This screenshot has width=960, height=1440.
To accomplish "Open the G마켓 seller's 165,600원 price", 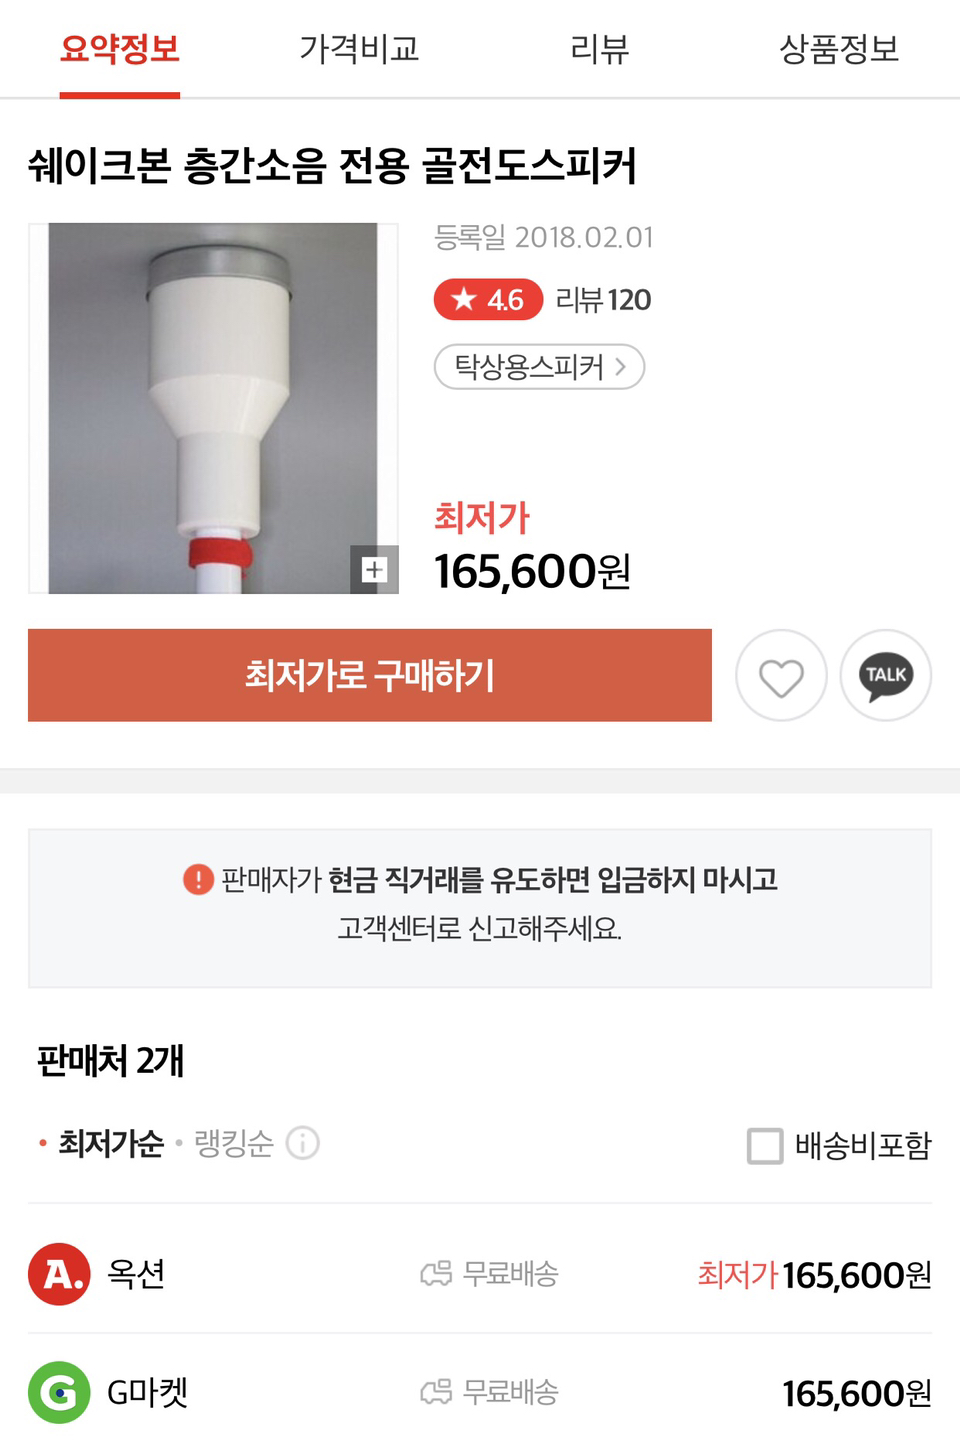I will point(856,1393).
